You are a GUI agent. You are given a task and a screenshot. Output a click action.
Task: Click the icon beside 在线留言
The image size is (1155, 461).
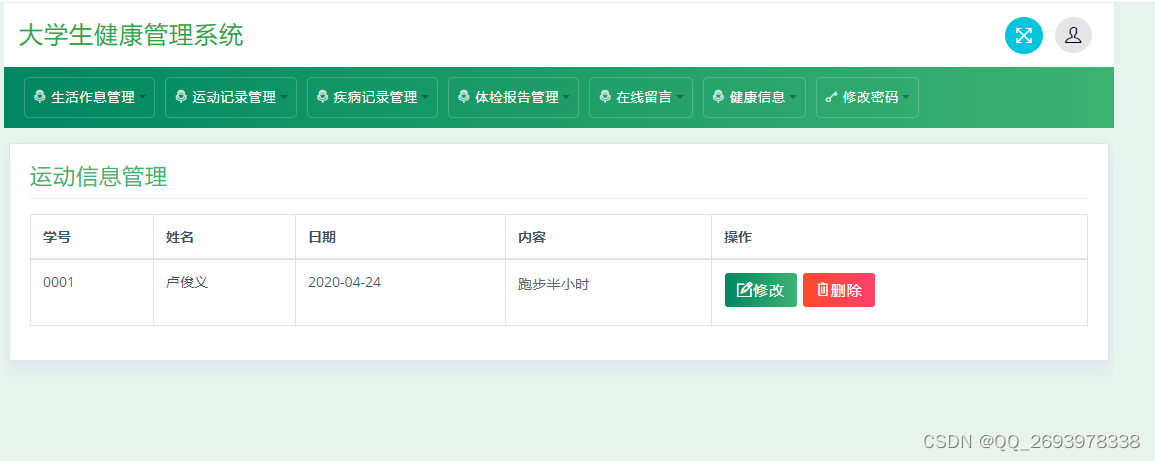tap(605, 96)
